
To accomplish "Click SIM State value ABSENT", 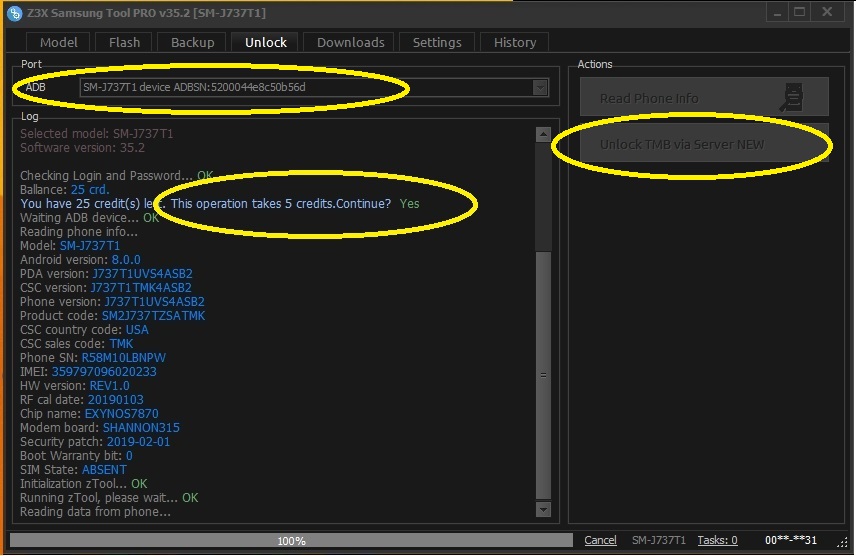I will tap(104, 470).
